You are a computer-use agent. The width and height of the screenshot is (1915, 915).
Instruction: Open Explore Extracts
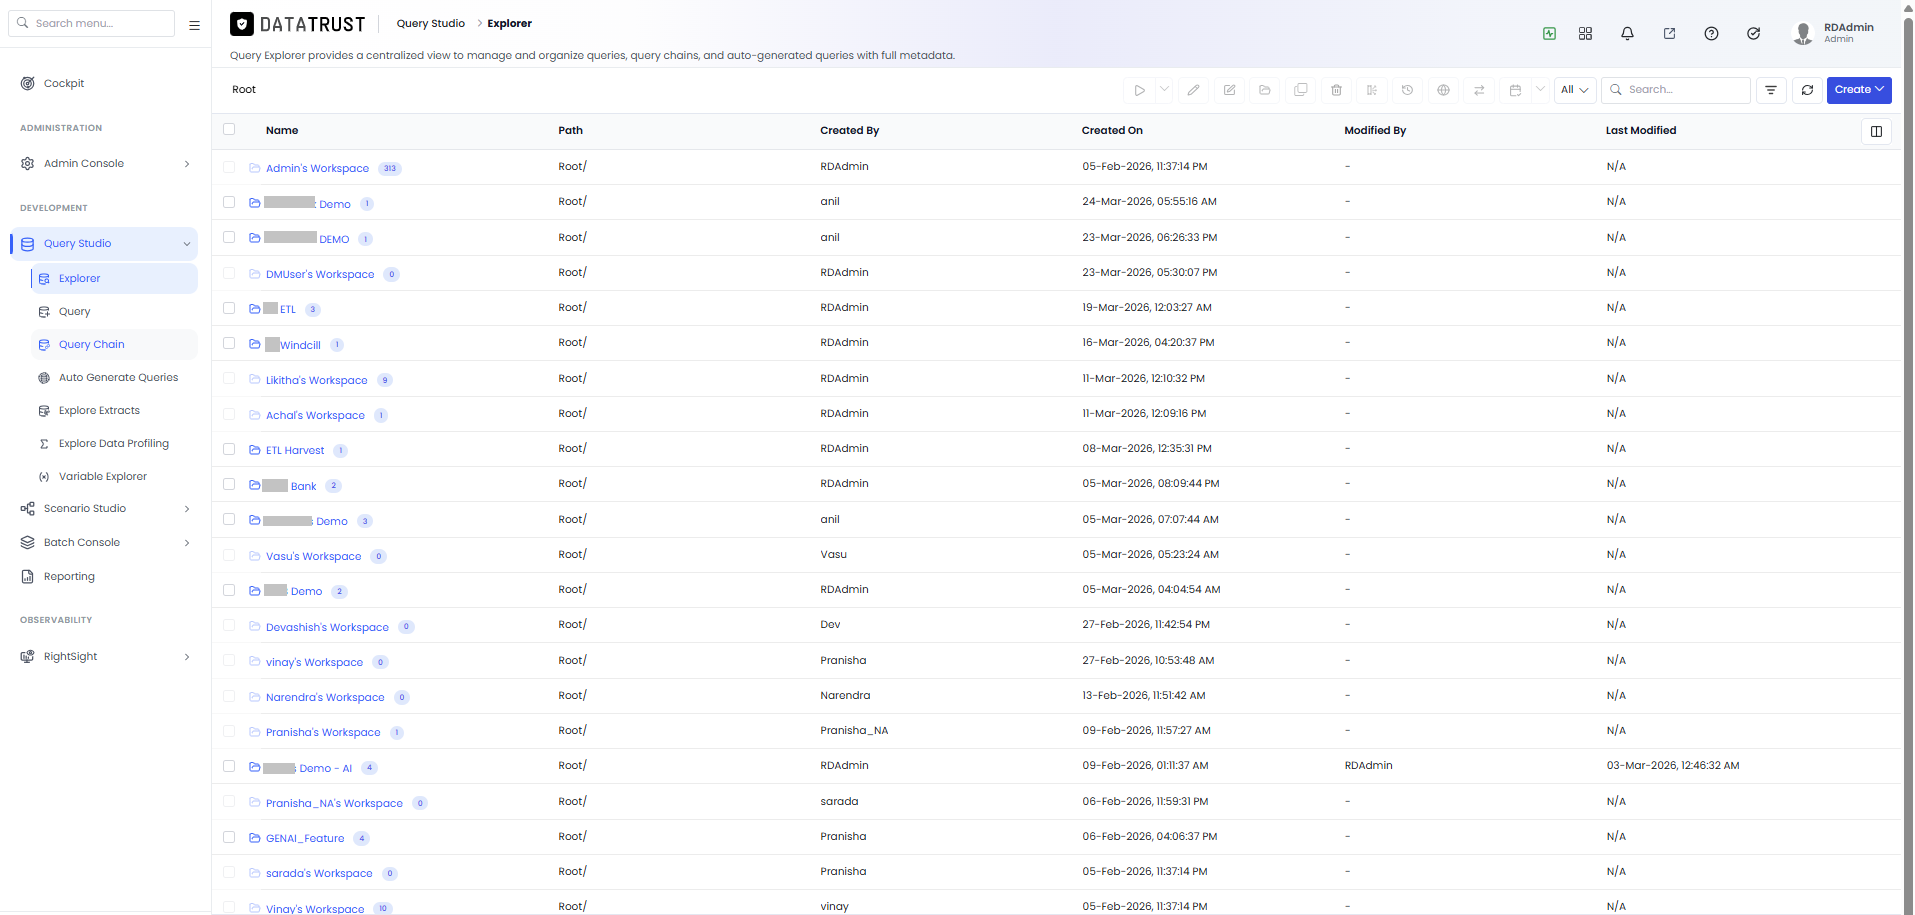99,411
